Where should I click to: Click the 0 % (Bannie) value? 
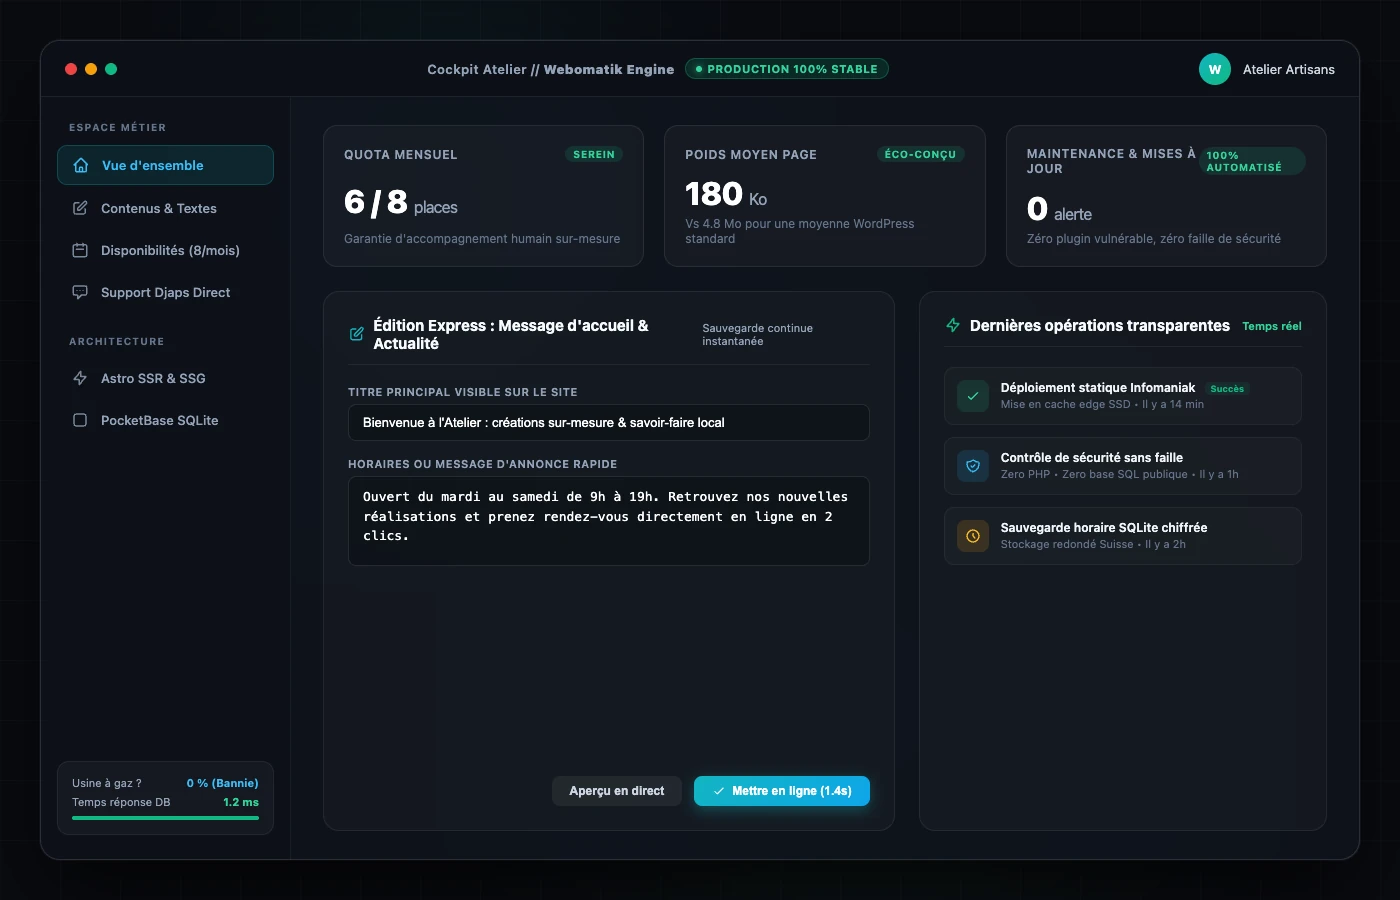click(222, 783)
